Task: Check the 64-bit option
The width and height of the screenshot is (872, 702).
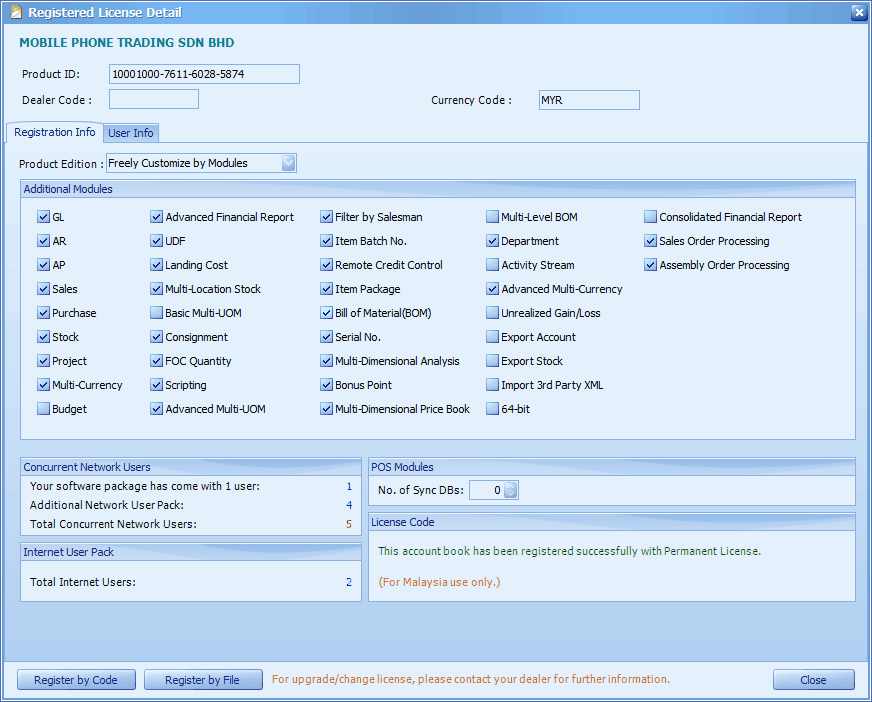Action: click(x=492, y=409)
